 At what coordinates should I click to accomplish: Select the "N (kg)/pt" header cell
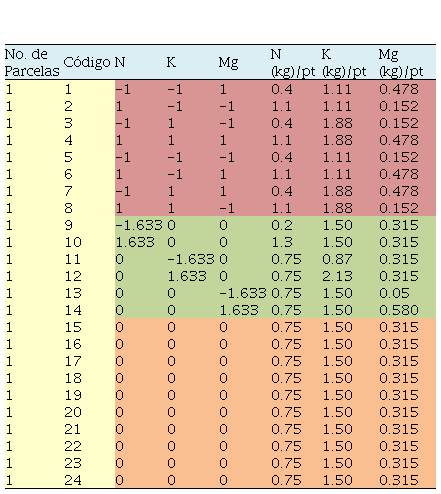(x=293, y=62)
